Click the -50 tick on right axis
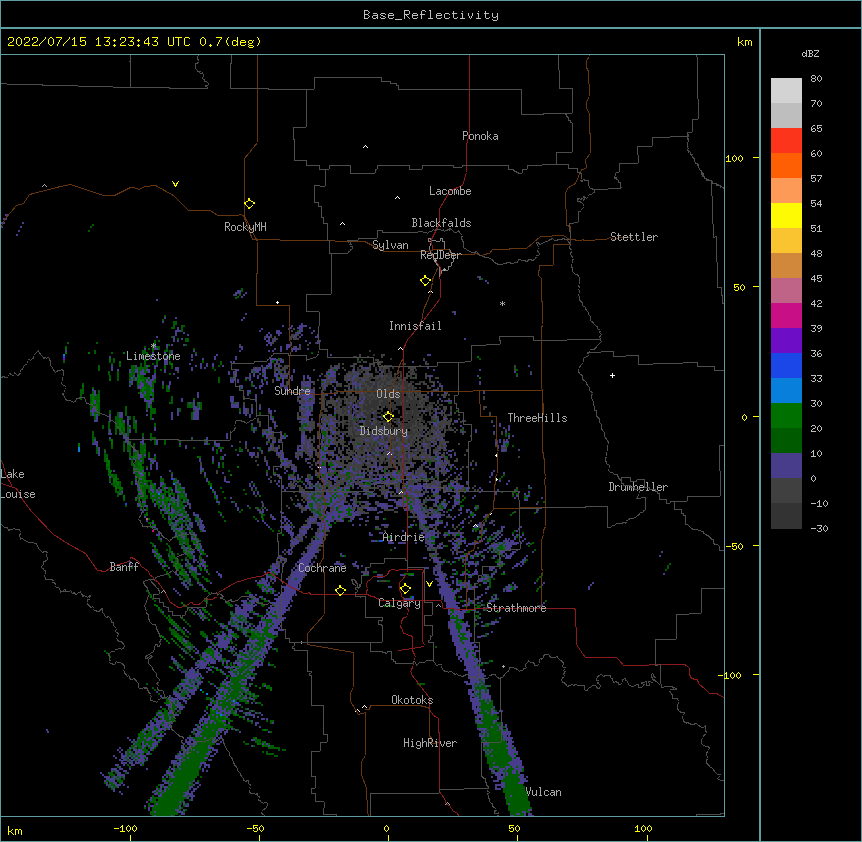Screen dimensions: 862x842 click(x=734, y=546)
